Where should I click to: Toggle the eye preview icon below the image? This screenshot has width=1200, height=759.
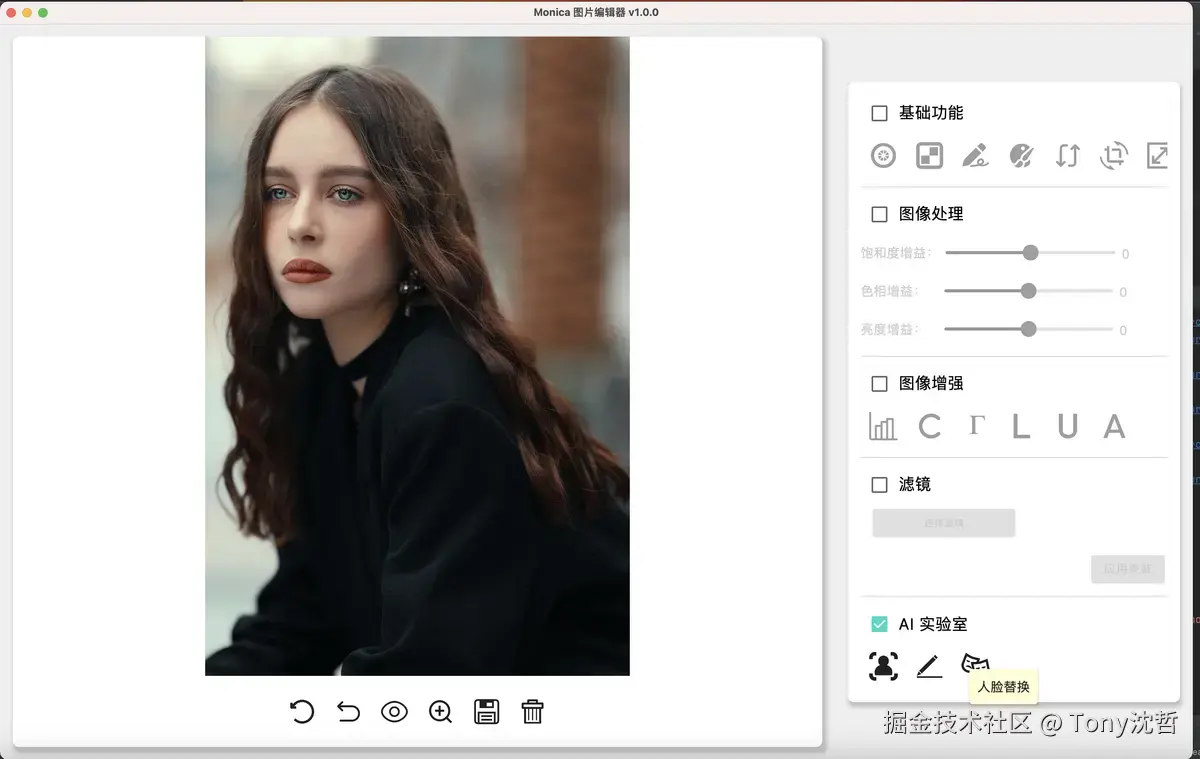click(x=394, y=712)
